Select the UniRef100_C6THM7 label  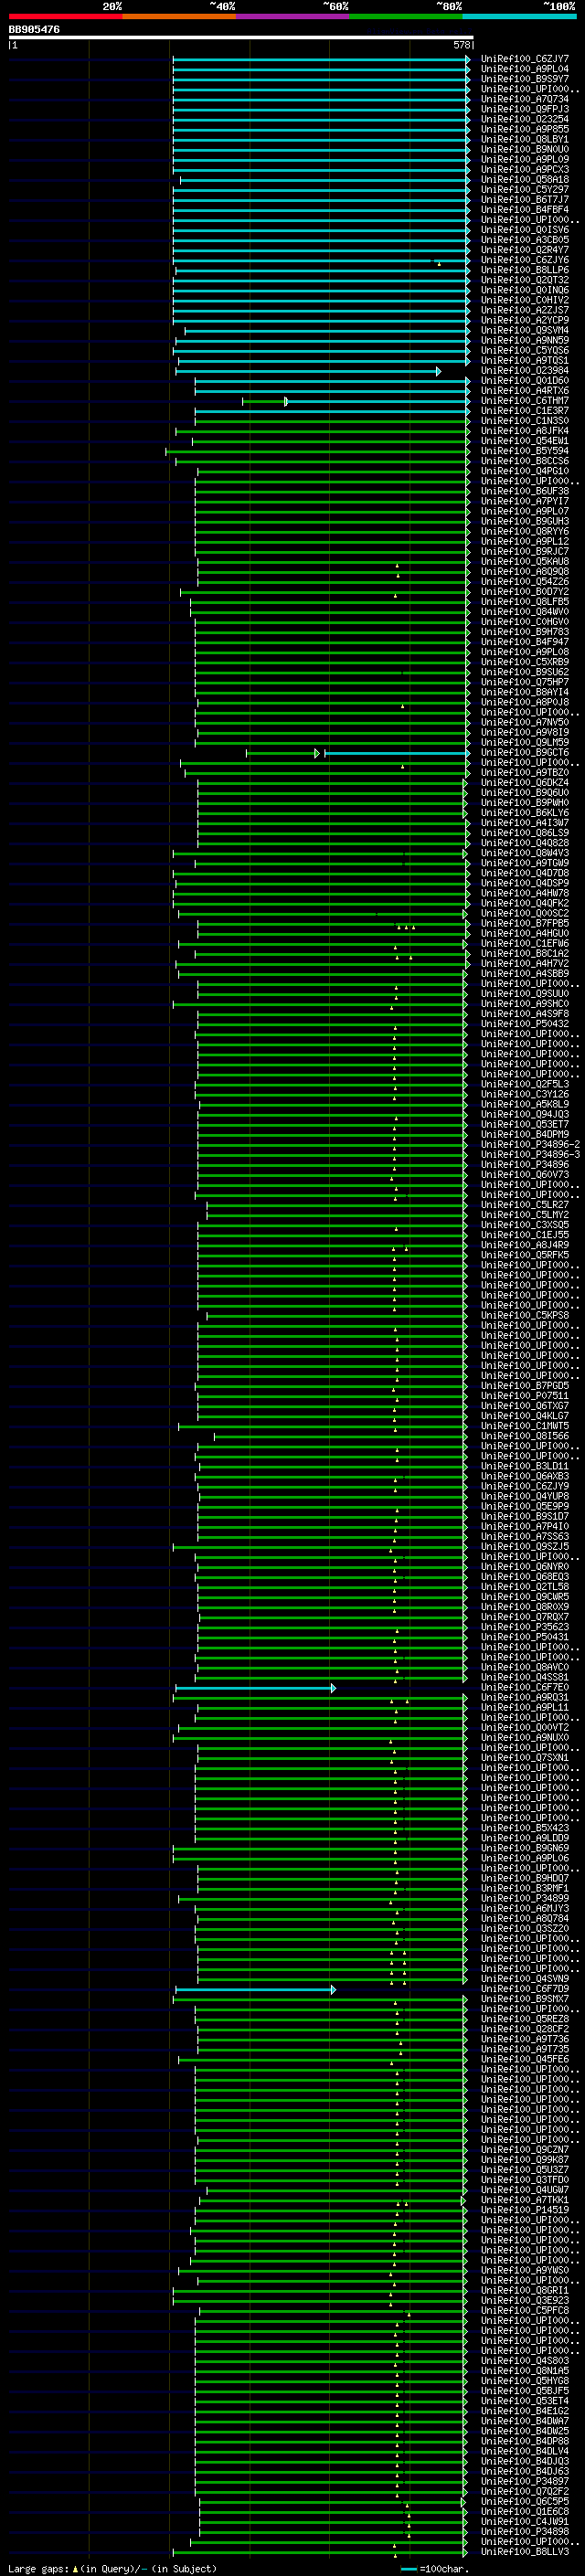click(525, 401)
